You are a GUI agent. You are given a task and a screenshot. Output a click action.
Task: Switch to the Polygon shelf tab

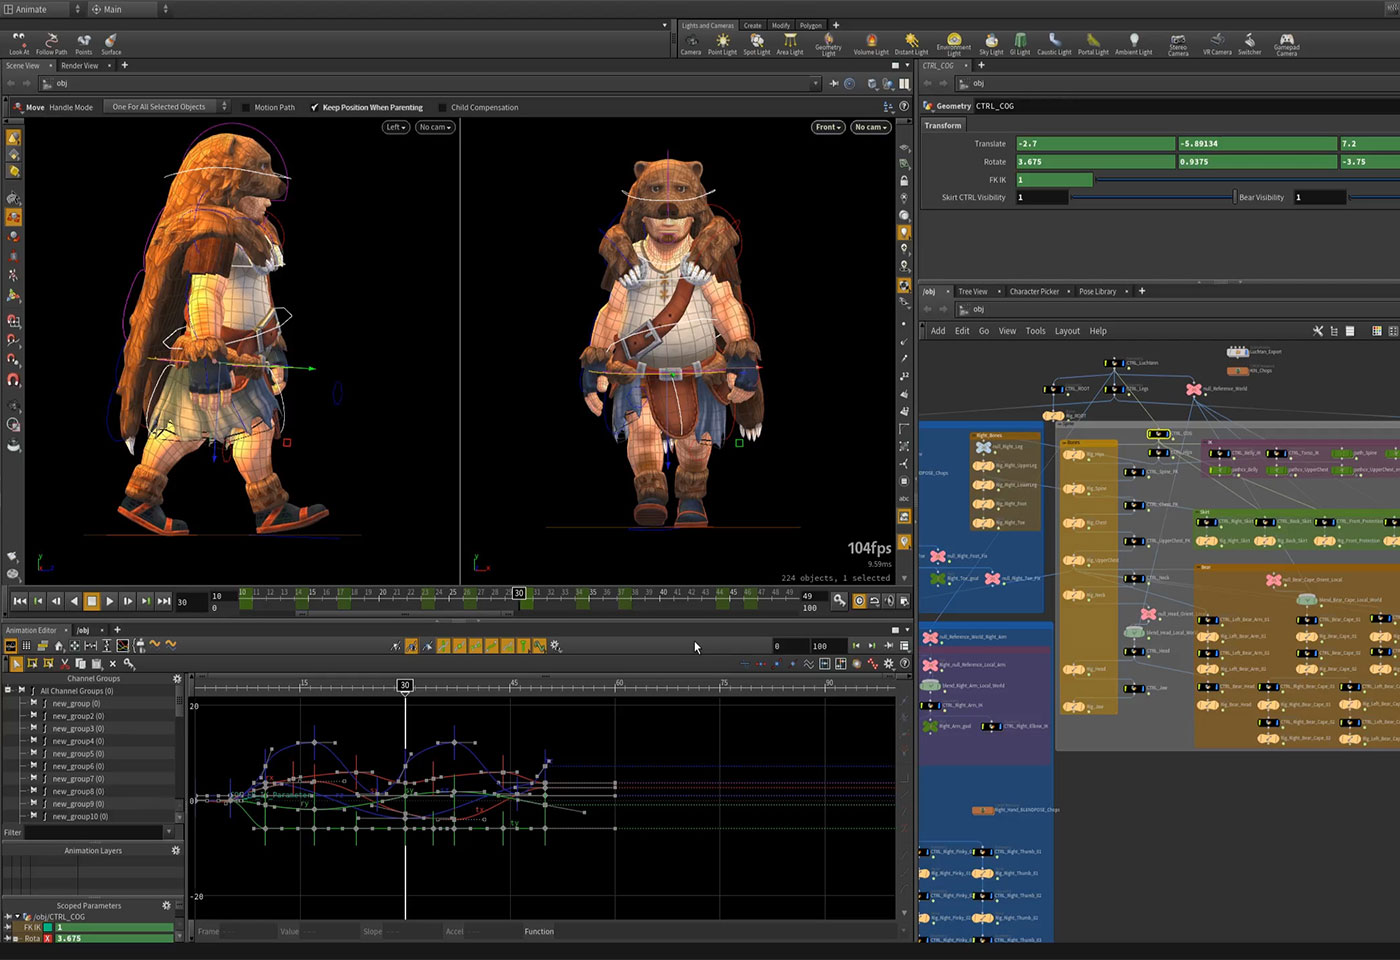[811, 25]
